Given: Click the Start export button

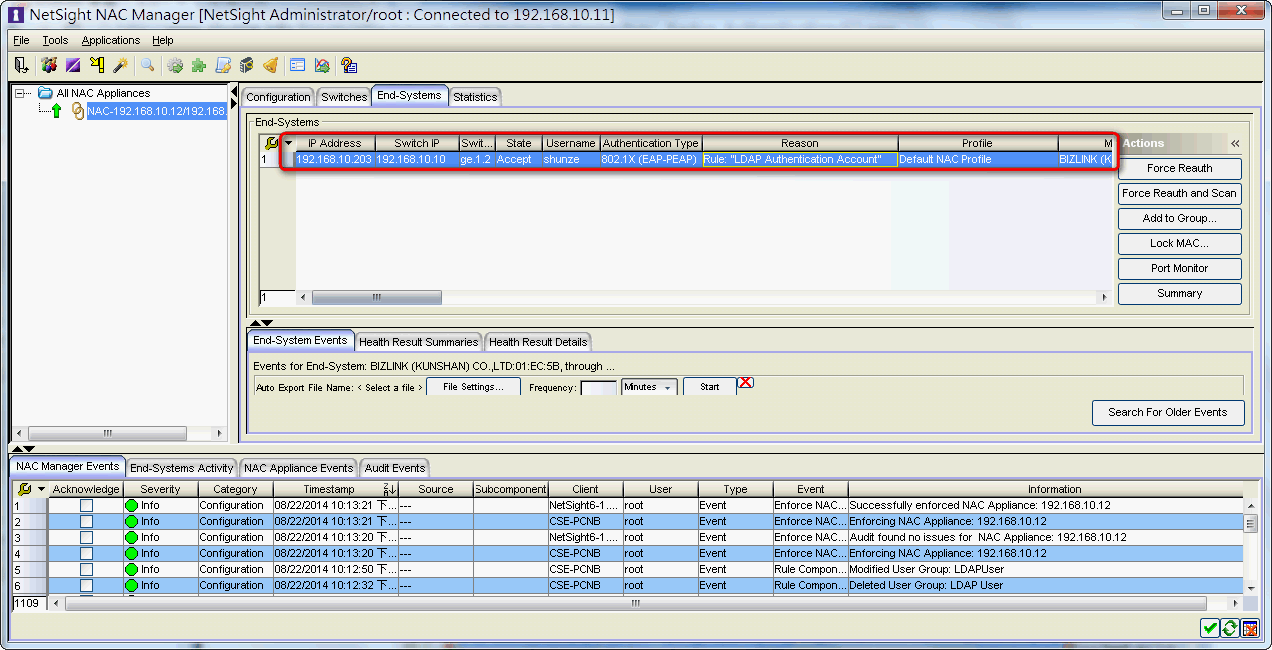Looking at the screenshot, I should pos(710,387).
